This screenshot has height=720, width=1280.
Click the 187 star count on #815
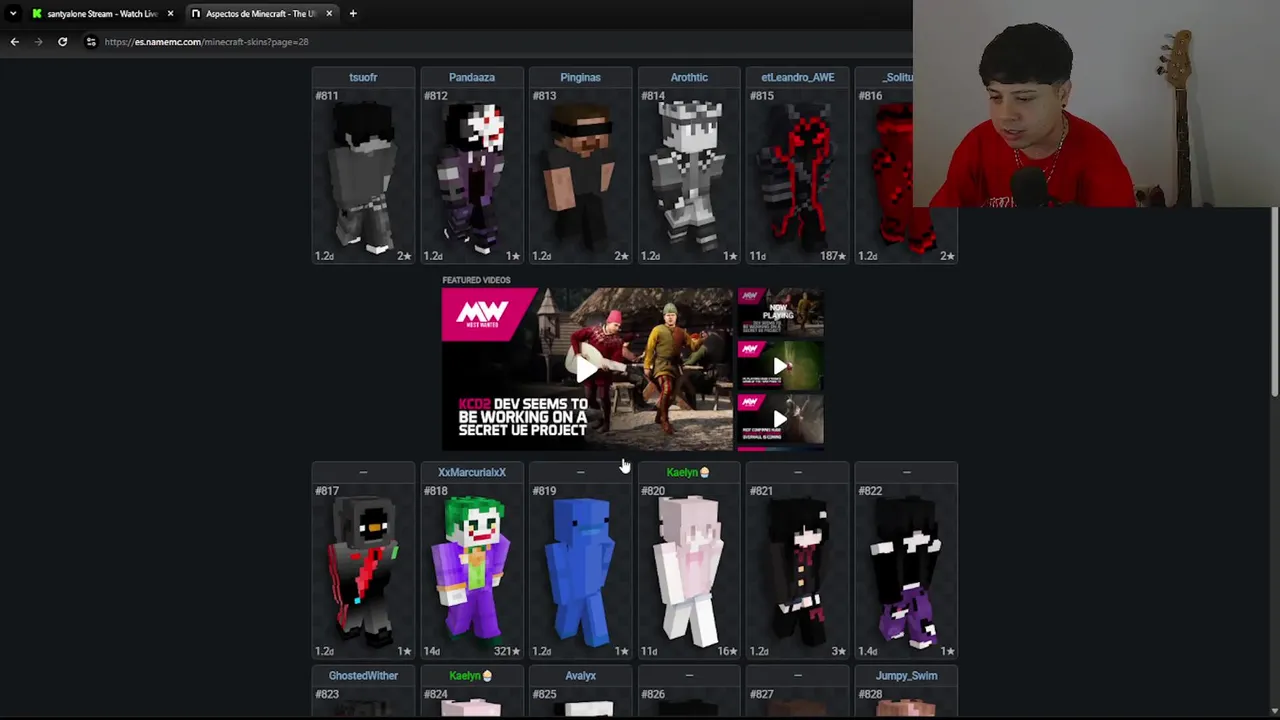pos(833,256)
